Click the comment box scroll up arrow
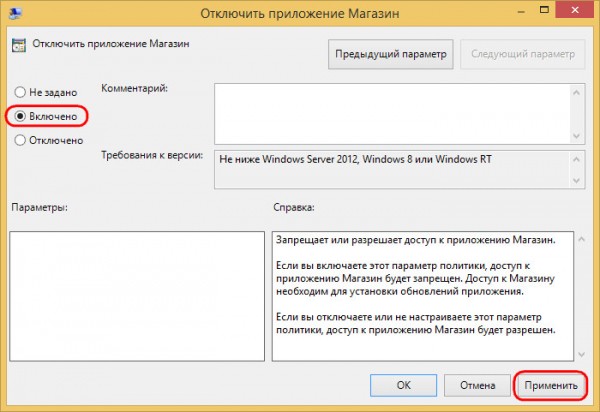The image size is (600, 412). (577, 93)
